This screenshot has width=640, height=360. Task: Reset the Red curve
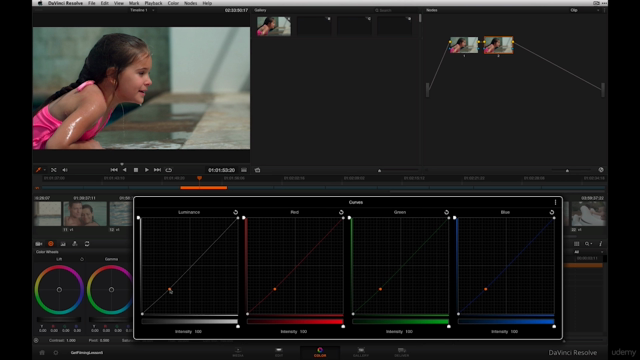tap(341, 212)
